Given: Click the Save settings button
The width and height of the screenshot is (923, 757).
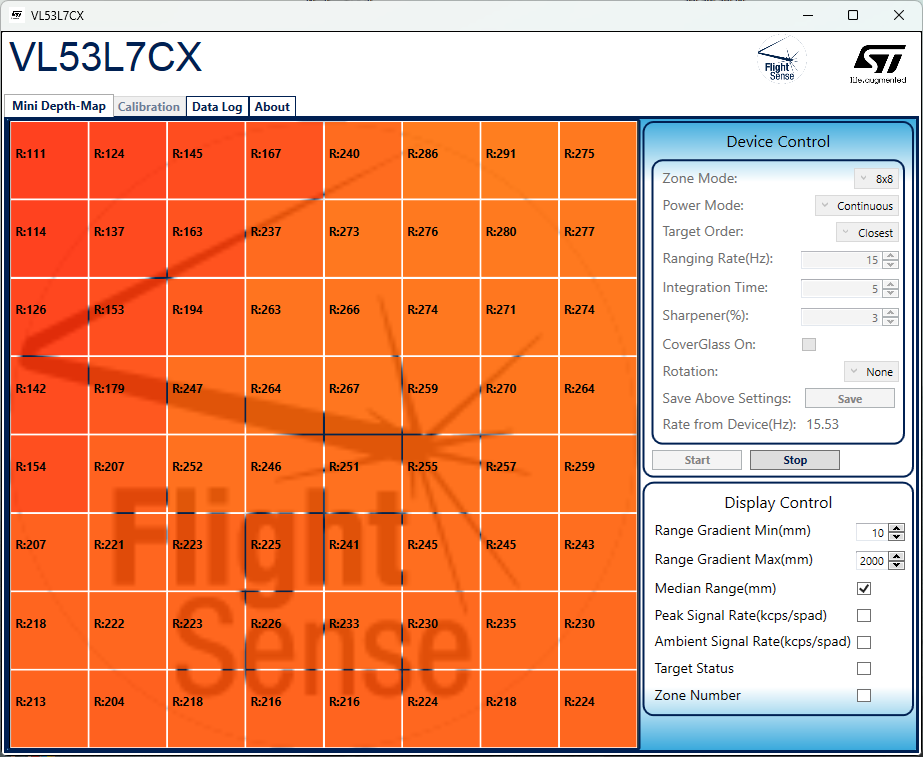Looking at the screenshot, I should (x=849, y=398).
